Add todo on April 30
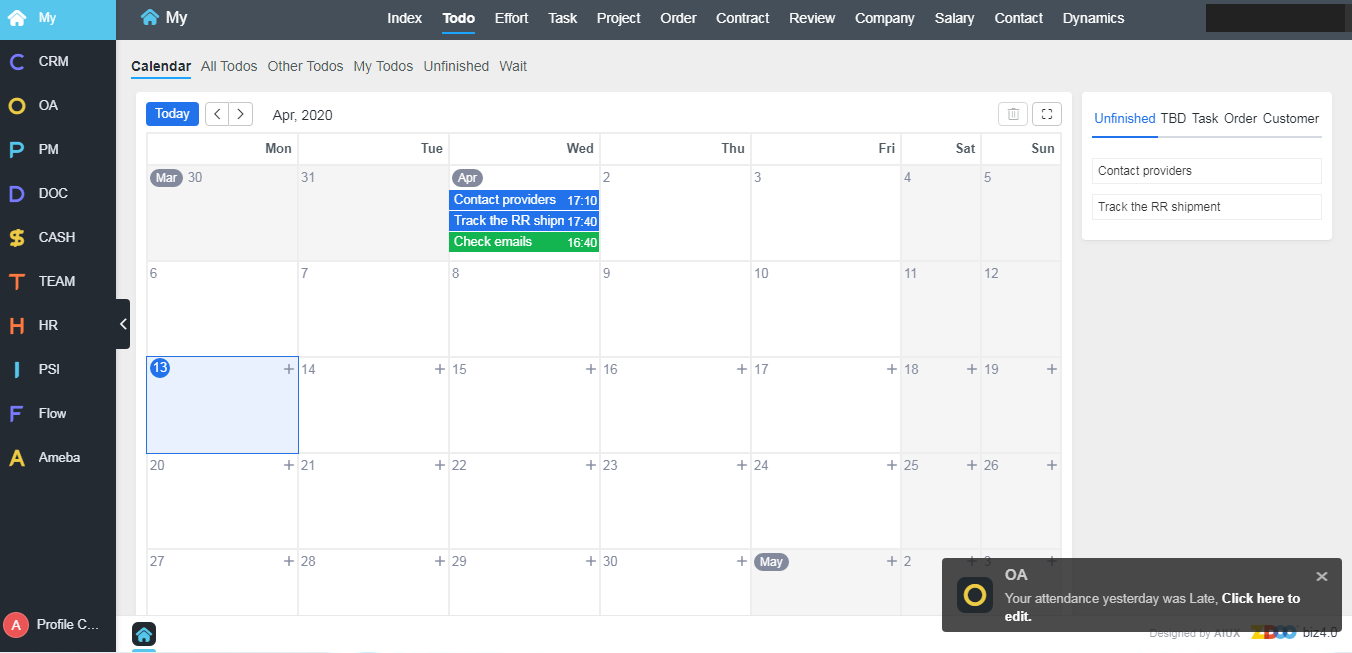The width and height of the screenshot is (1352, 653). coord(742,561)
